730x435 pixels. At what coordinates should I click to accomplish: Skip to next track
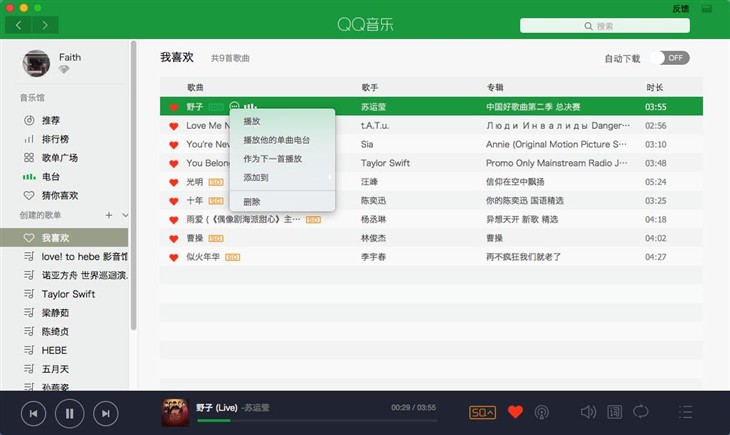[x=106, y=414]
